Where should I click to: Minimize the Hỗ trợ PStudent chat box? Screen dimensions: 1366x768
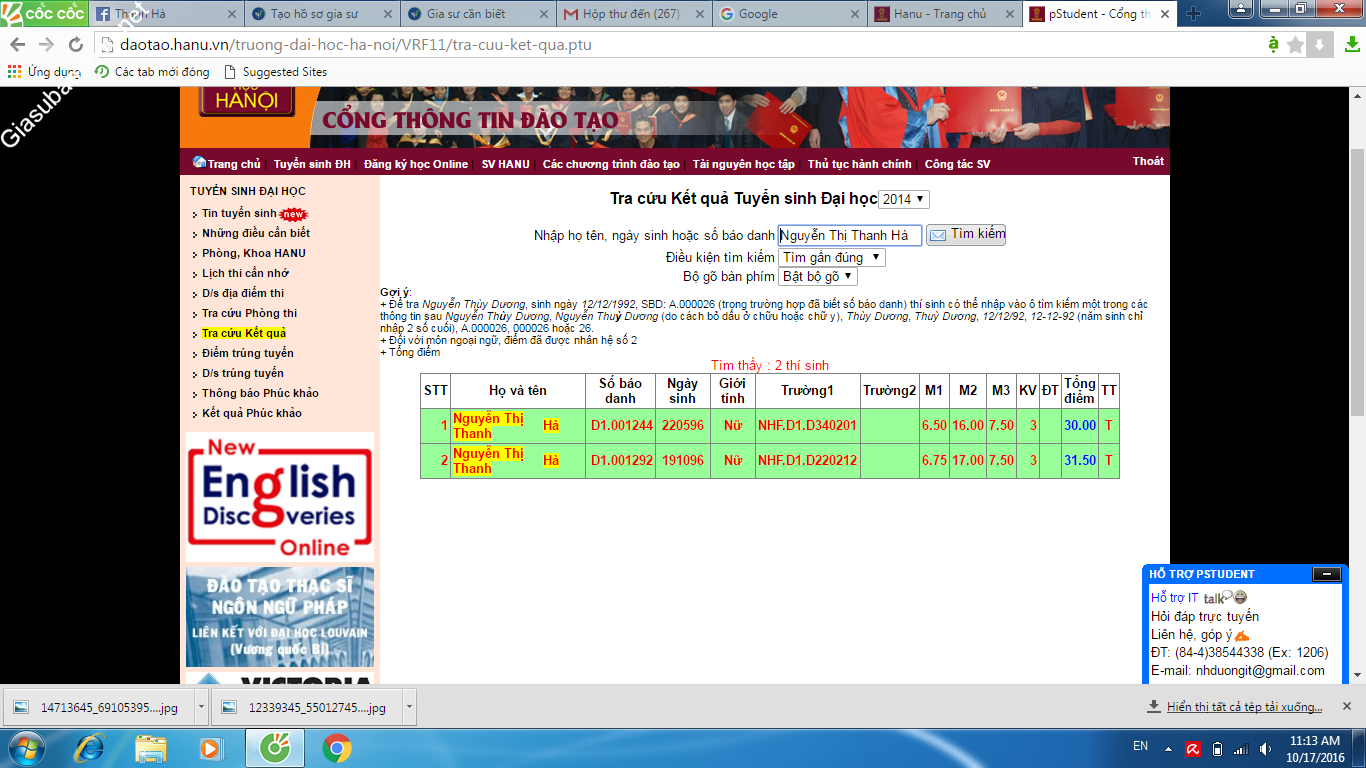click(x=1326, y=574)
